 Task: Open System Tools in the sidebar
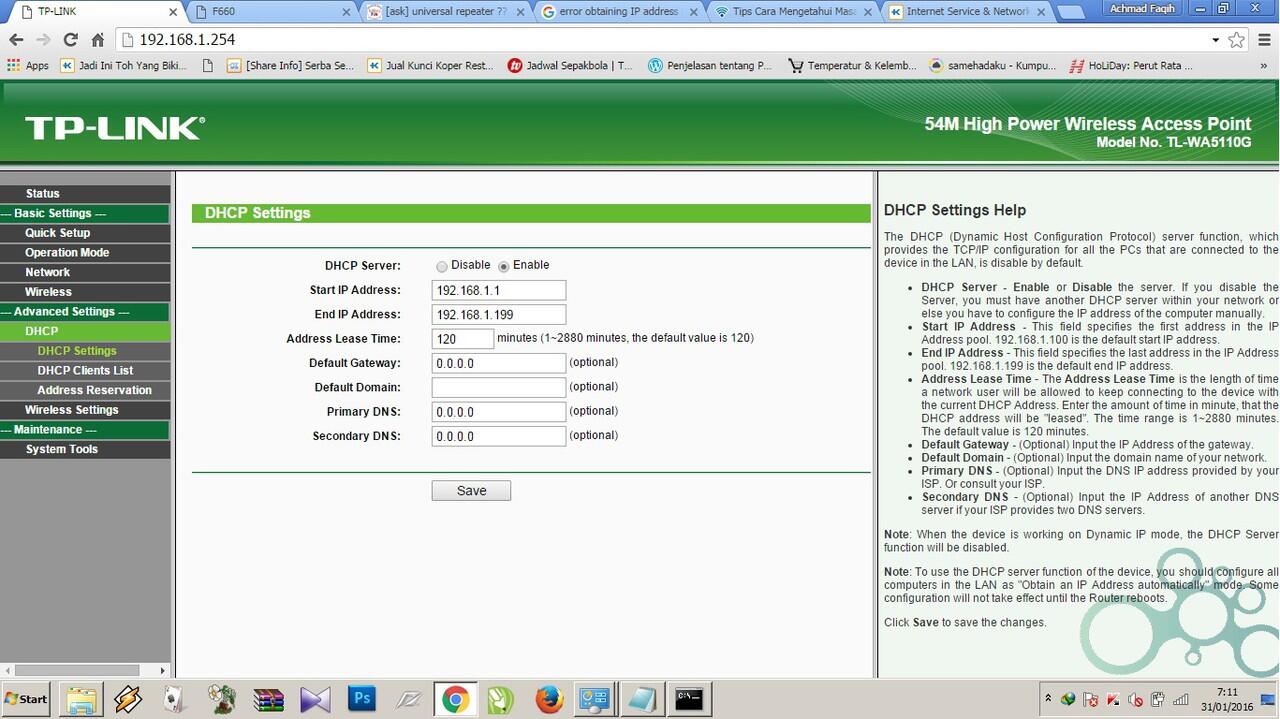(85, 450)
